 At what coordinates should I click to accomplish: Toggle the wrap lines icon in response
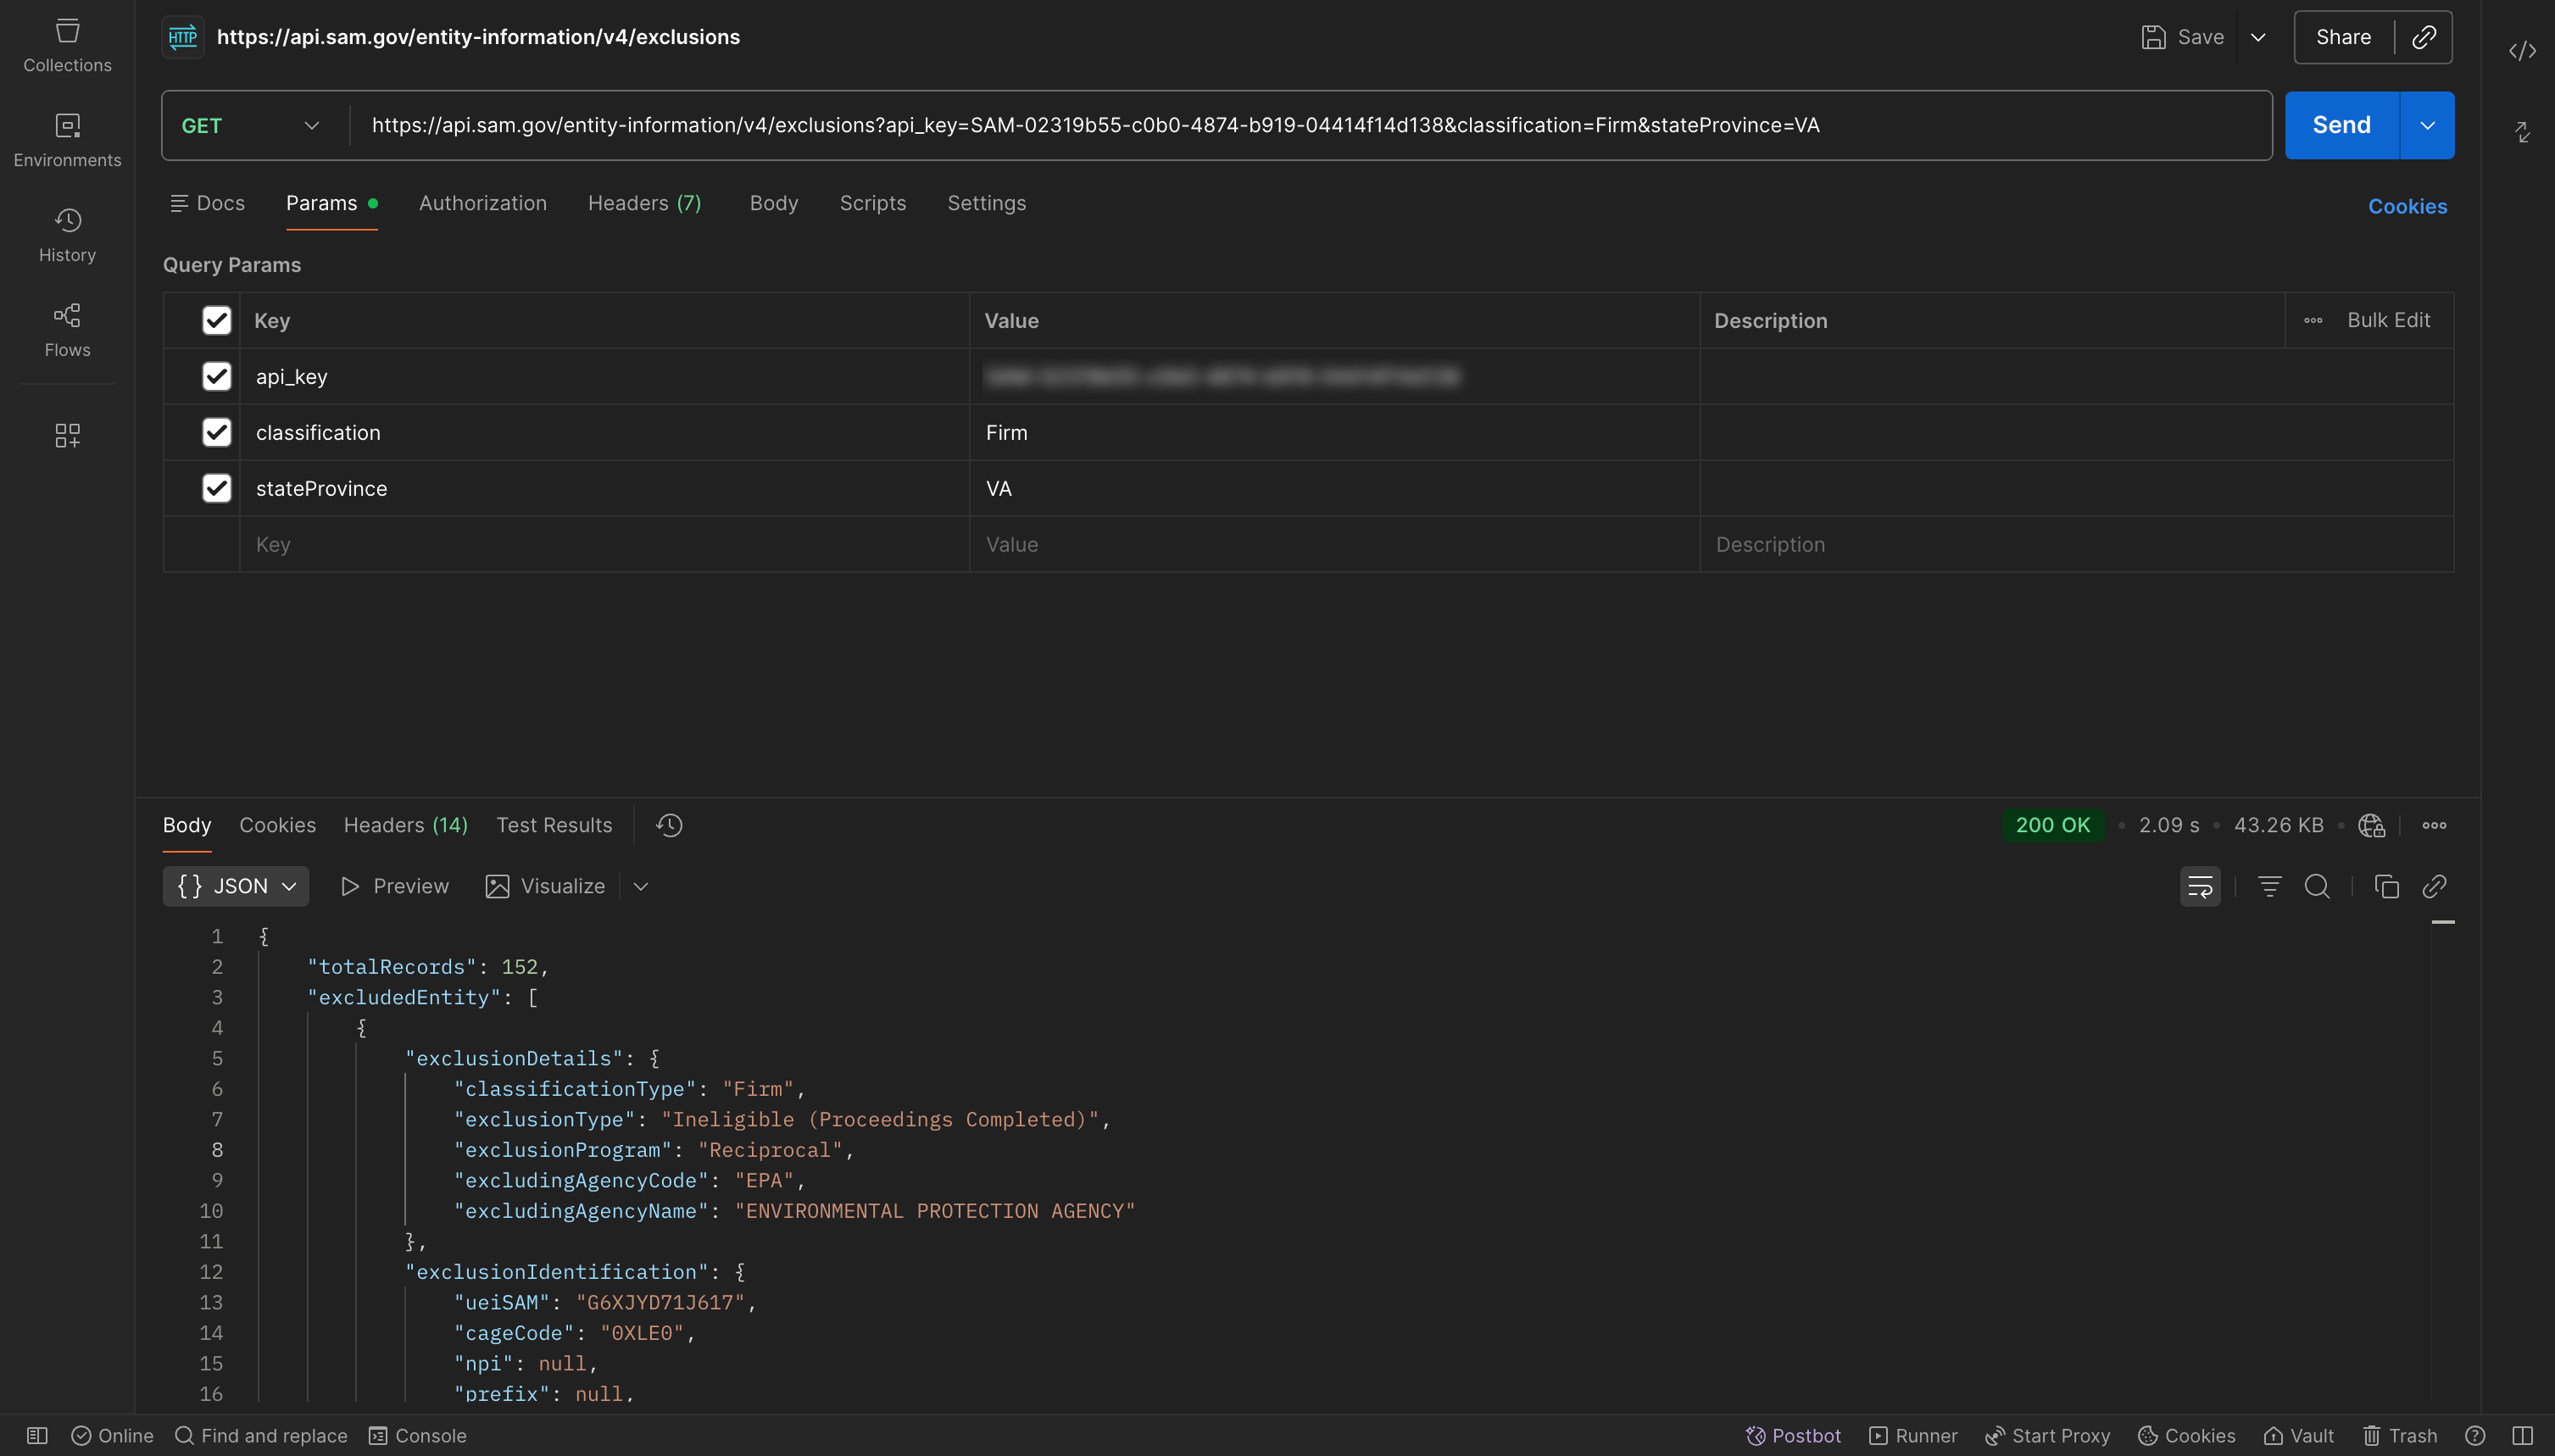click(2200, 886)
